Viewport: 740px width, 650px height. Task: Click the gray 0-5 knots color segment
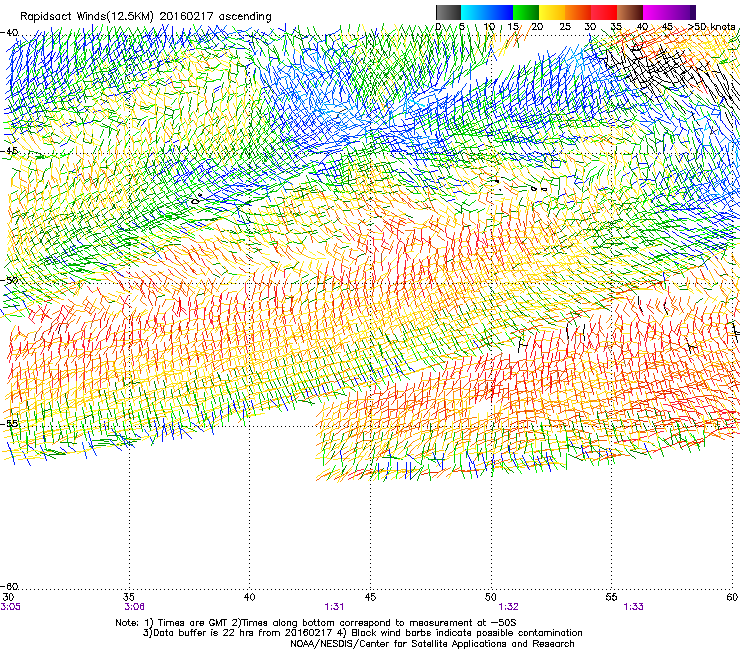coord(448,12)
